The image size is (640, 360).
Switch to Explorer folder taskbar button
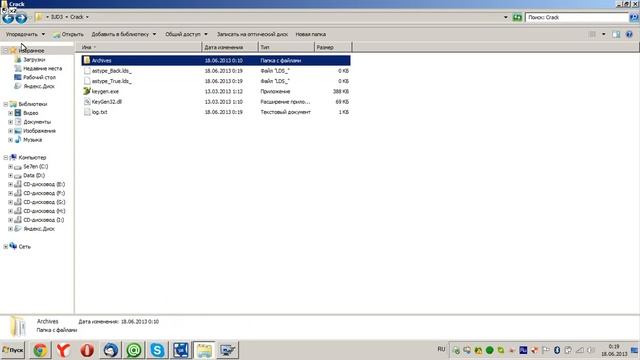[x=204, y=350]
